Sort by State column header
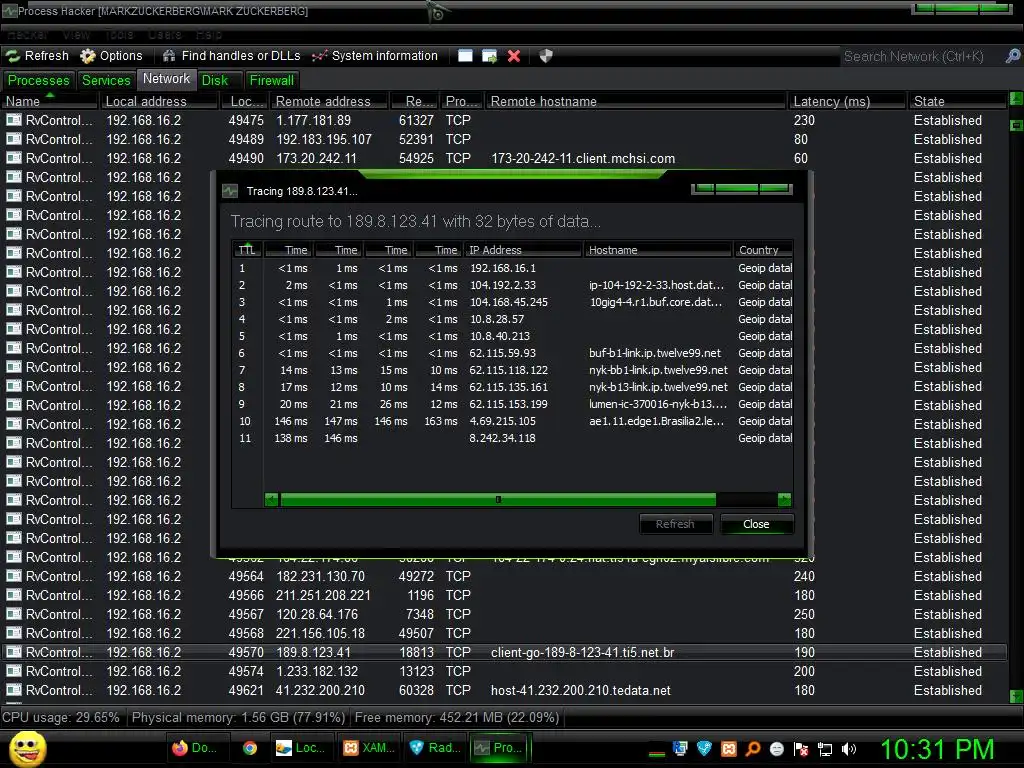This screenshot has height=768, width=1024. pos(957,101)
